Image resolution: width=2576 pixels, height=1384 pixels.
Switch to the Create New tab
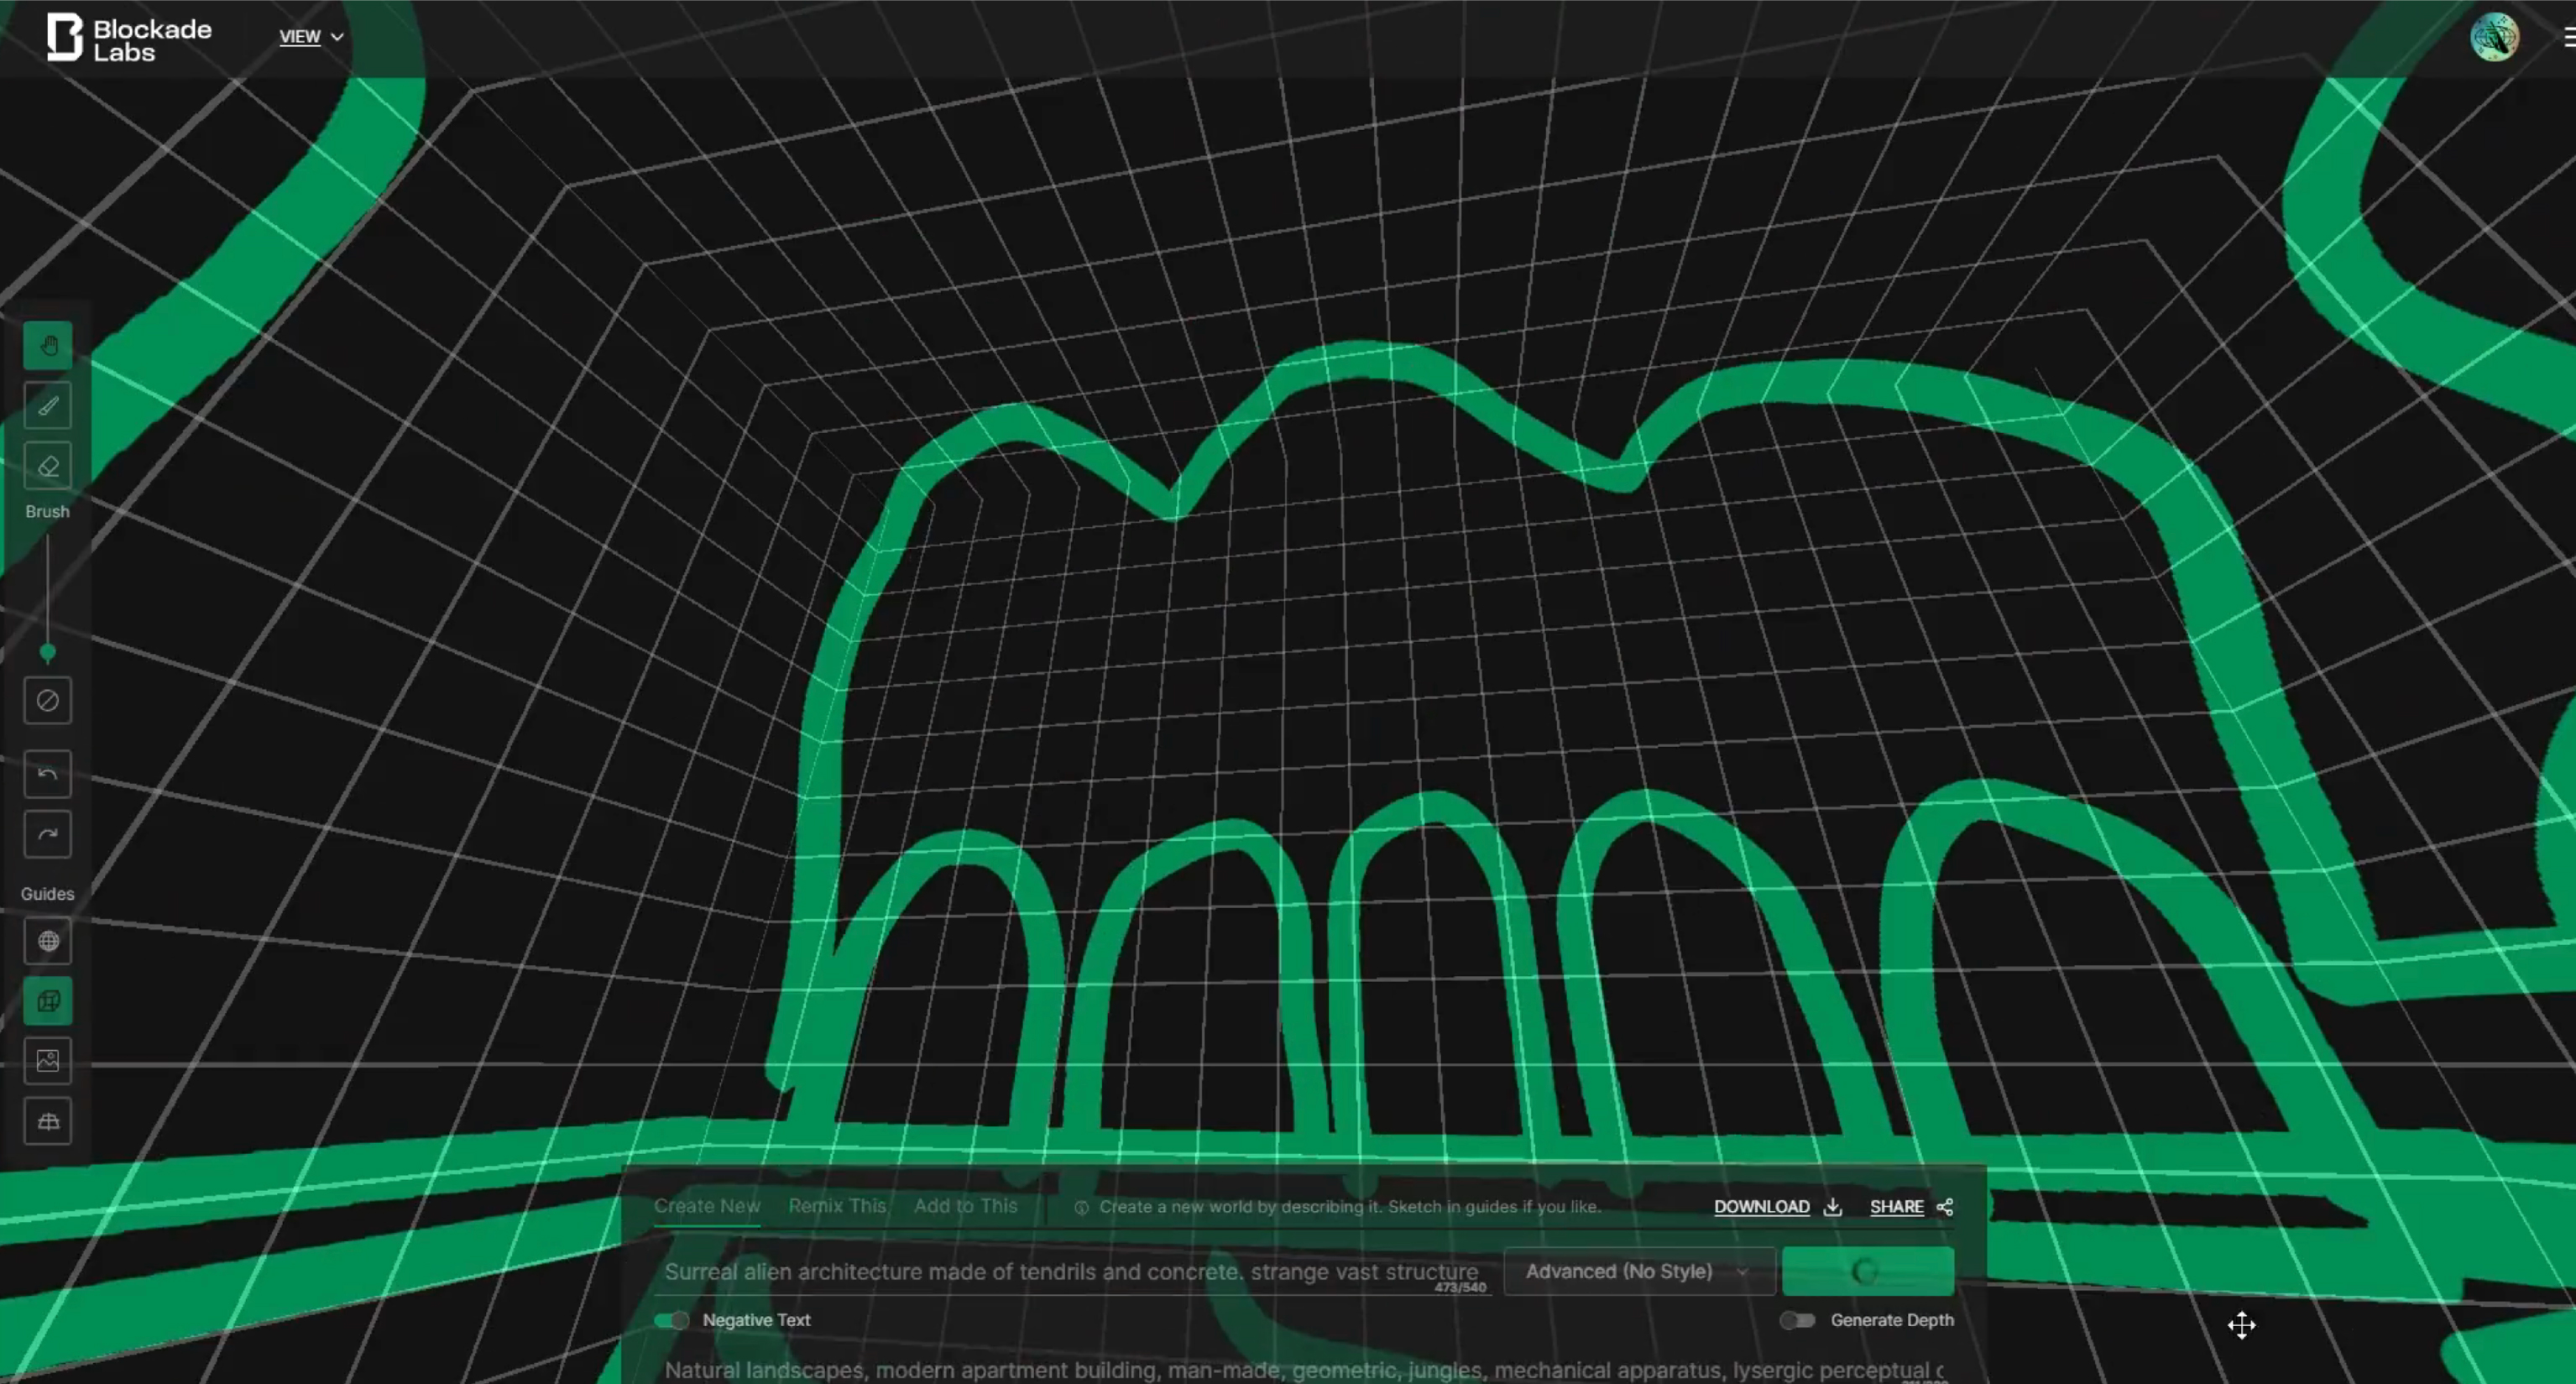pyautogui.click(x=707, y=1206)
